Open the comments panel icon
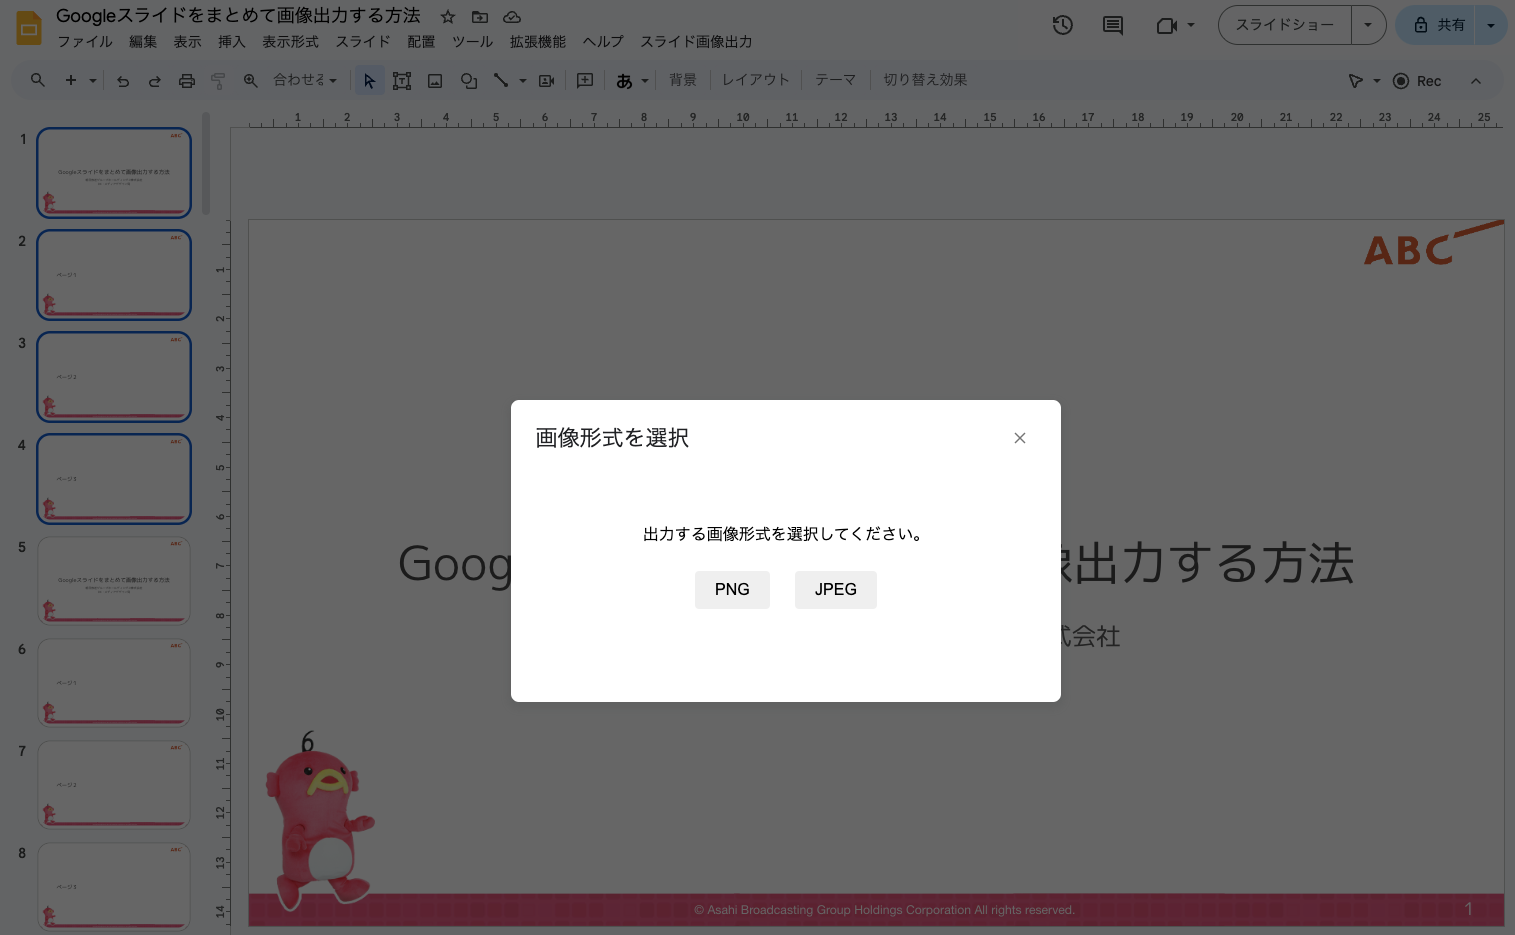The image size is (1515, 935). (x=1112, y=25)
